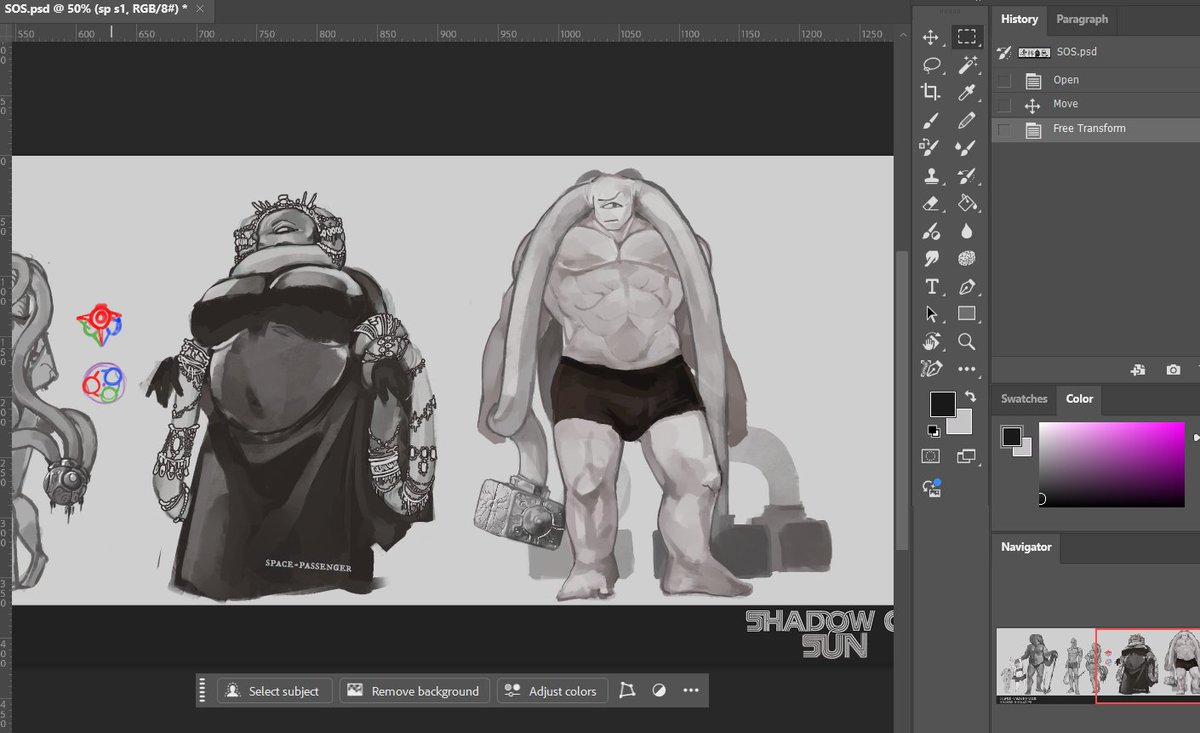Switch to the Swatches tab
1200x733 pixels.
(x=1024, y=399)
